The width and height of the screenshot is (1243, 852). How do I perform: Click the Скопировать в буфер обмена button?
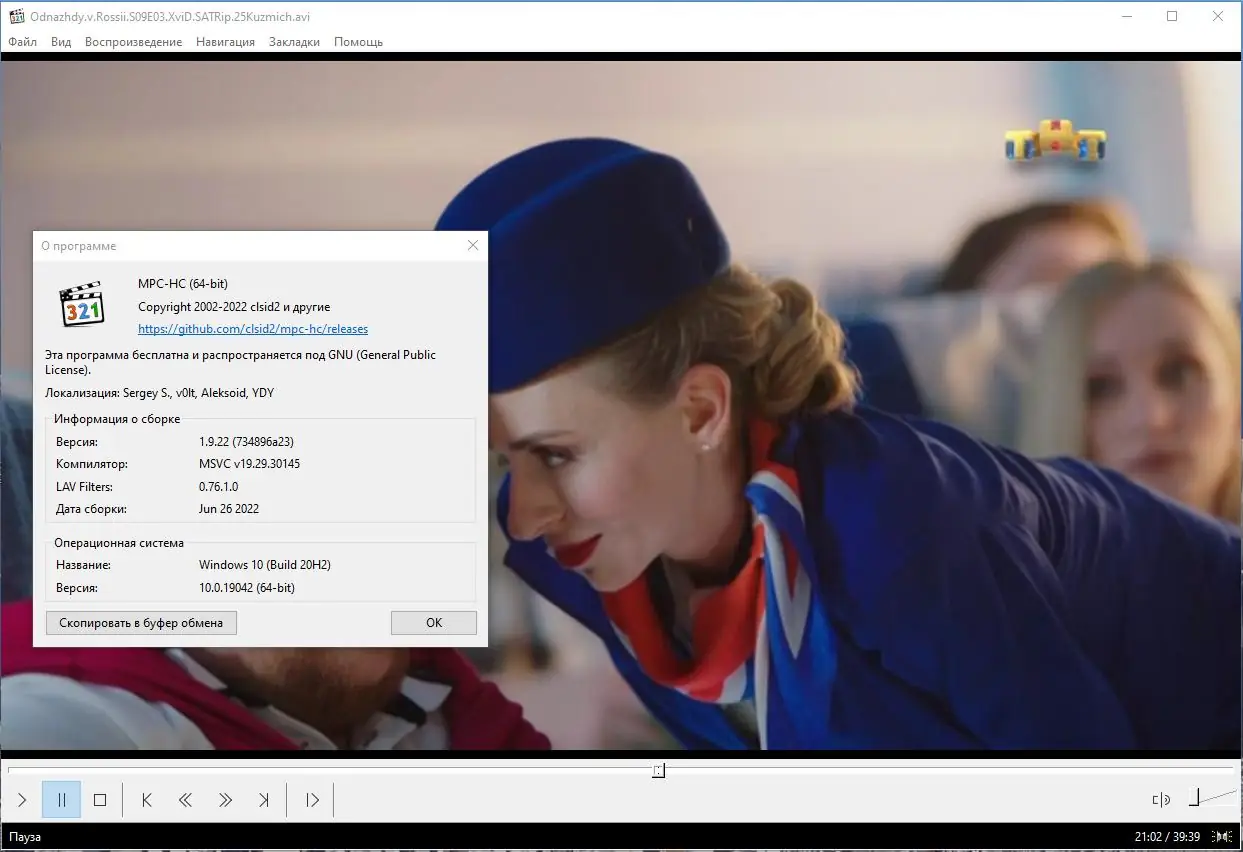pyautogui.click(x=140, y=622)
